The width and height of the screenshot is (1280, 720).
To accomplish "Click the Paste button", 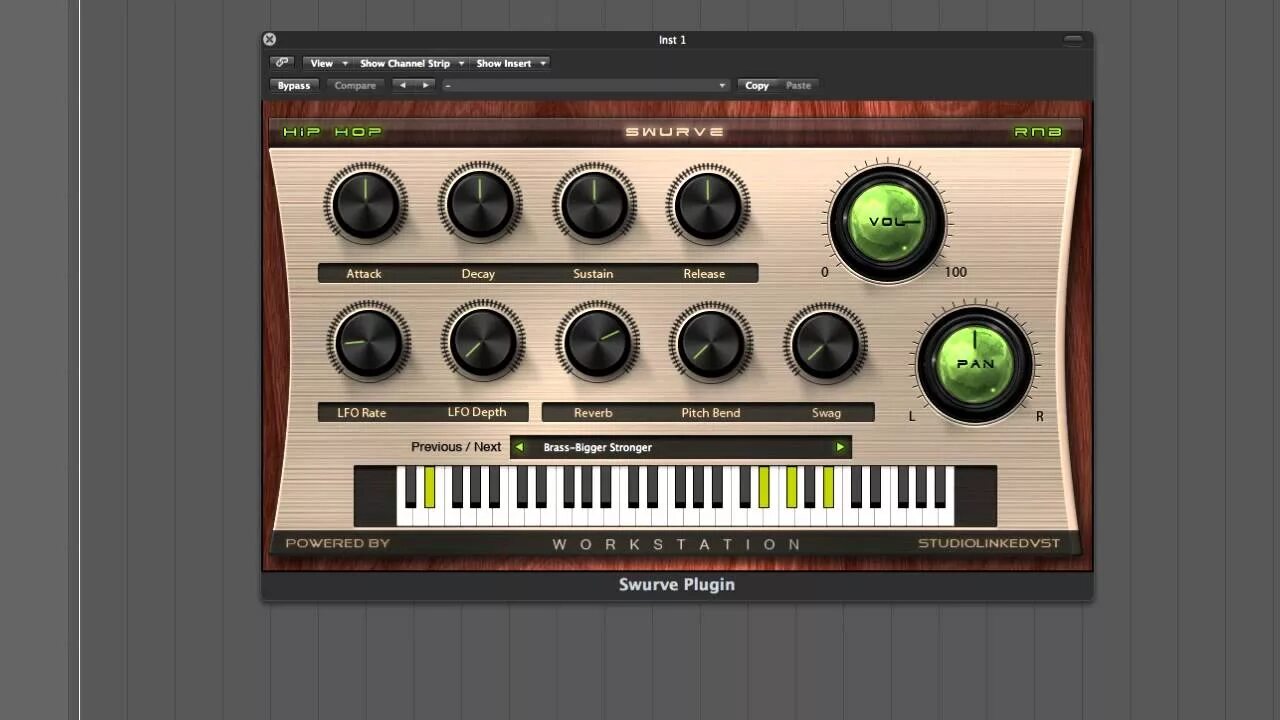I will pos(798,85).
